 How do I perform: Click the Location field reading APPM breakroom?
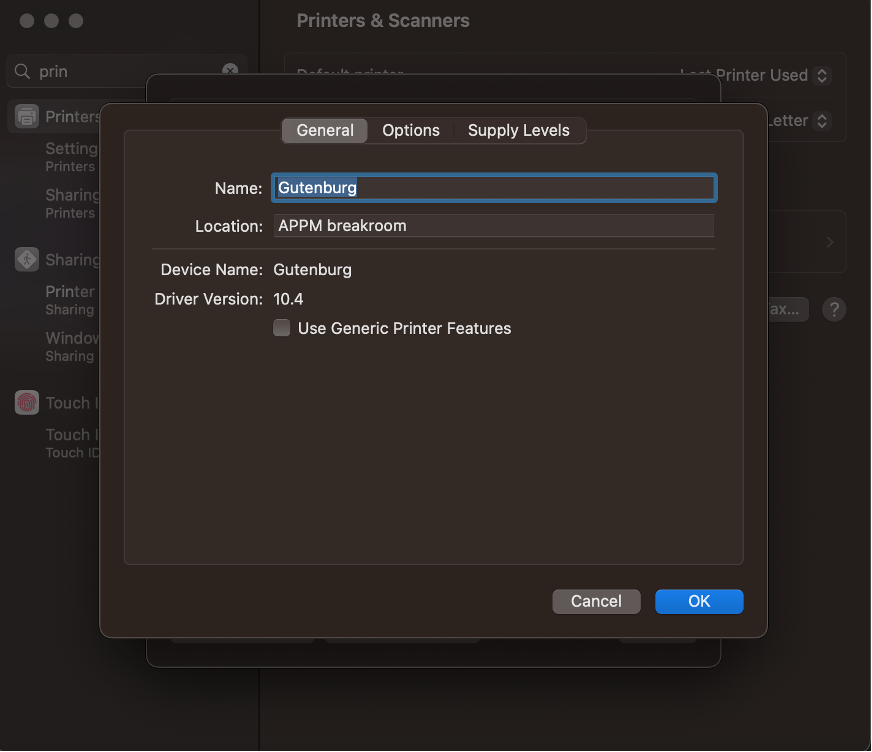click(x=494, y=225)
